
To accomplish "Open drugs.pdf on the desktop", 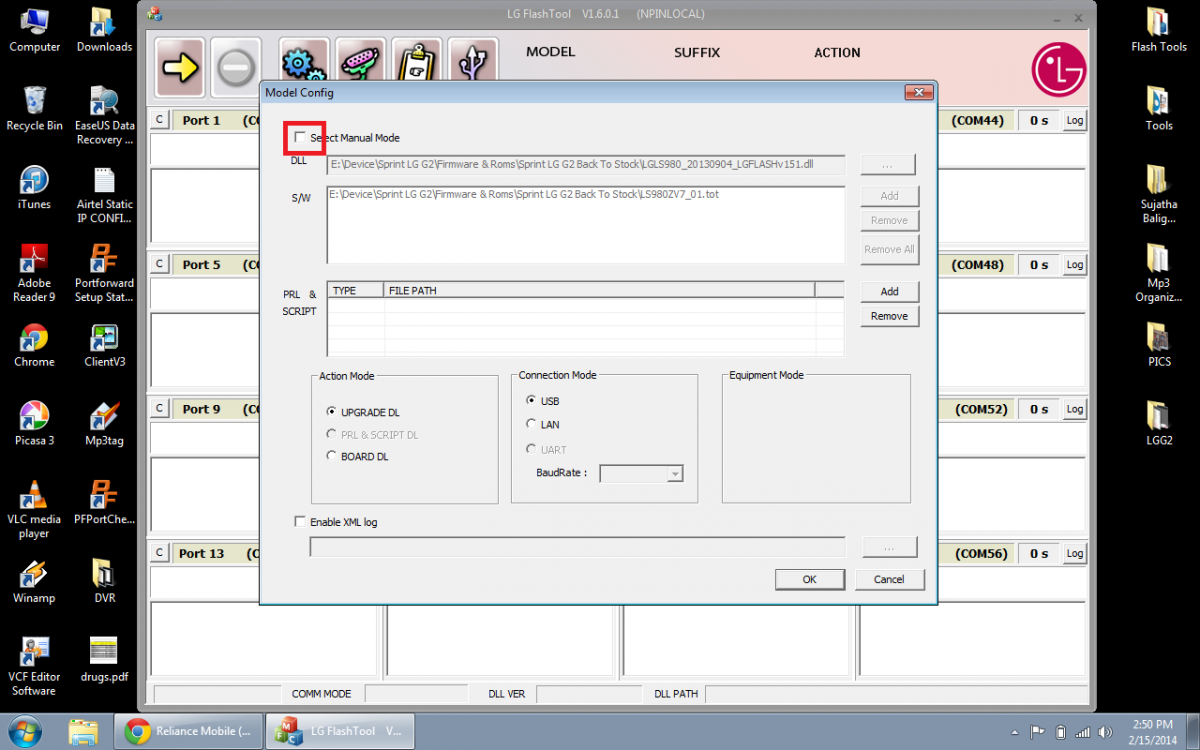I will 104,659.
